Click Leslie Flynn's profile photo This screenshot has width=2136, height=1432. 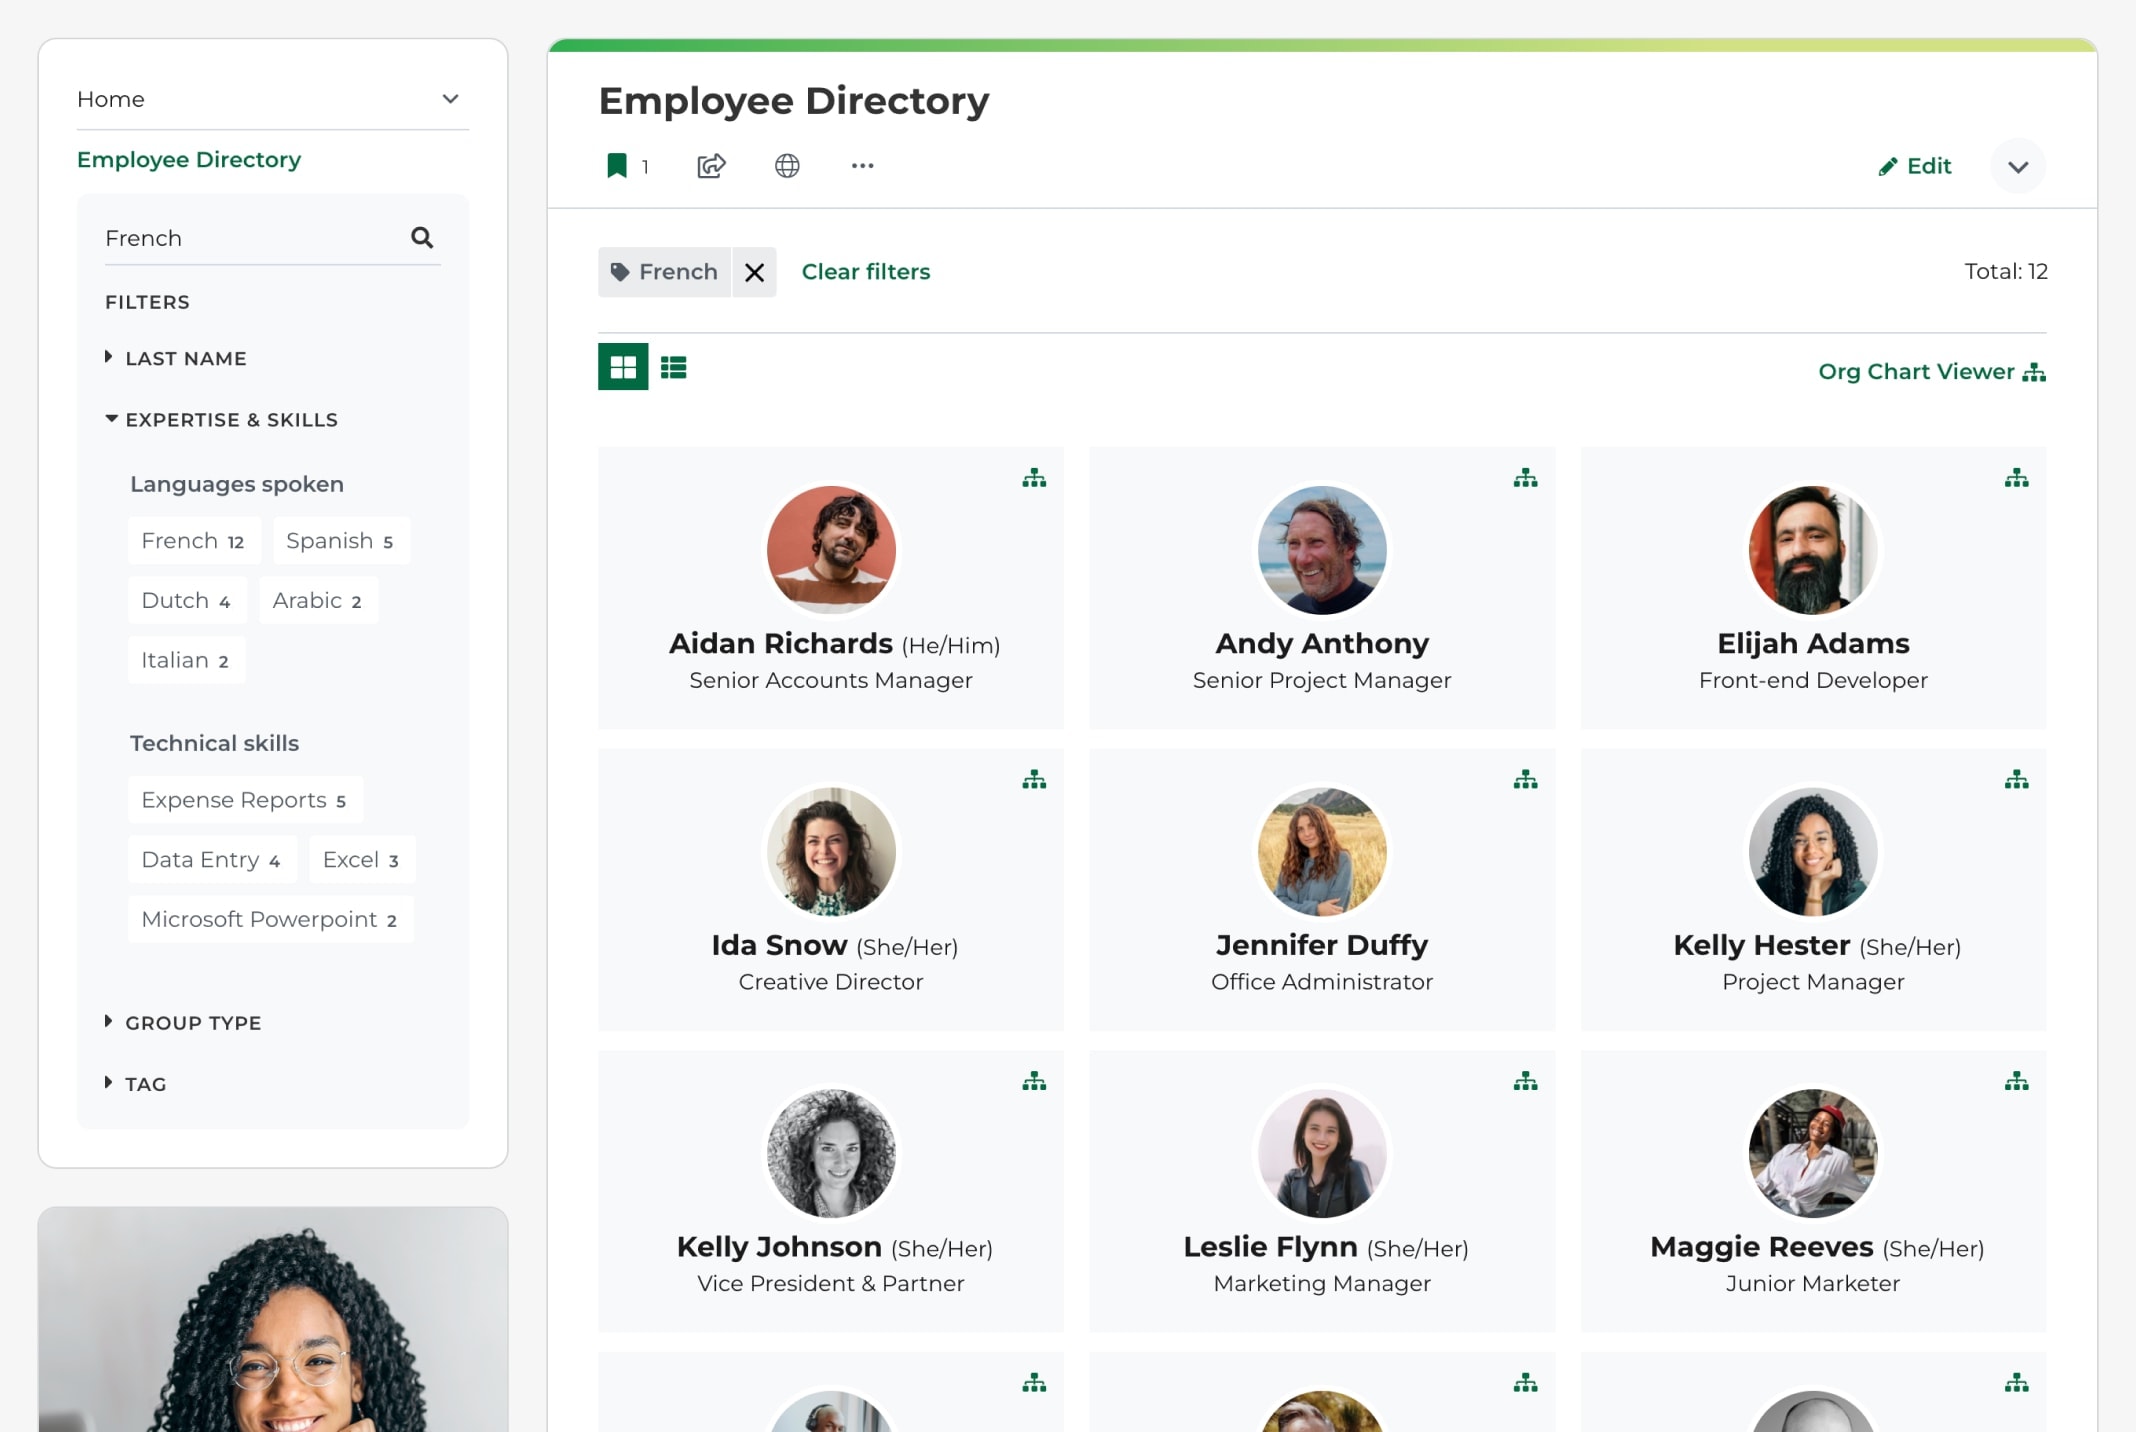coord(1322,1153)
